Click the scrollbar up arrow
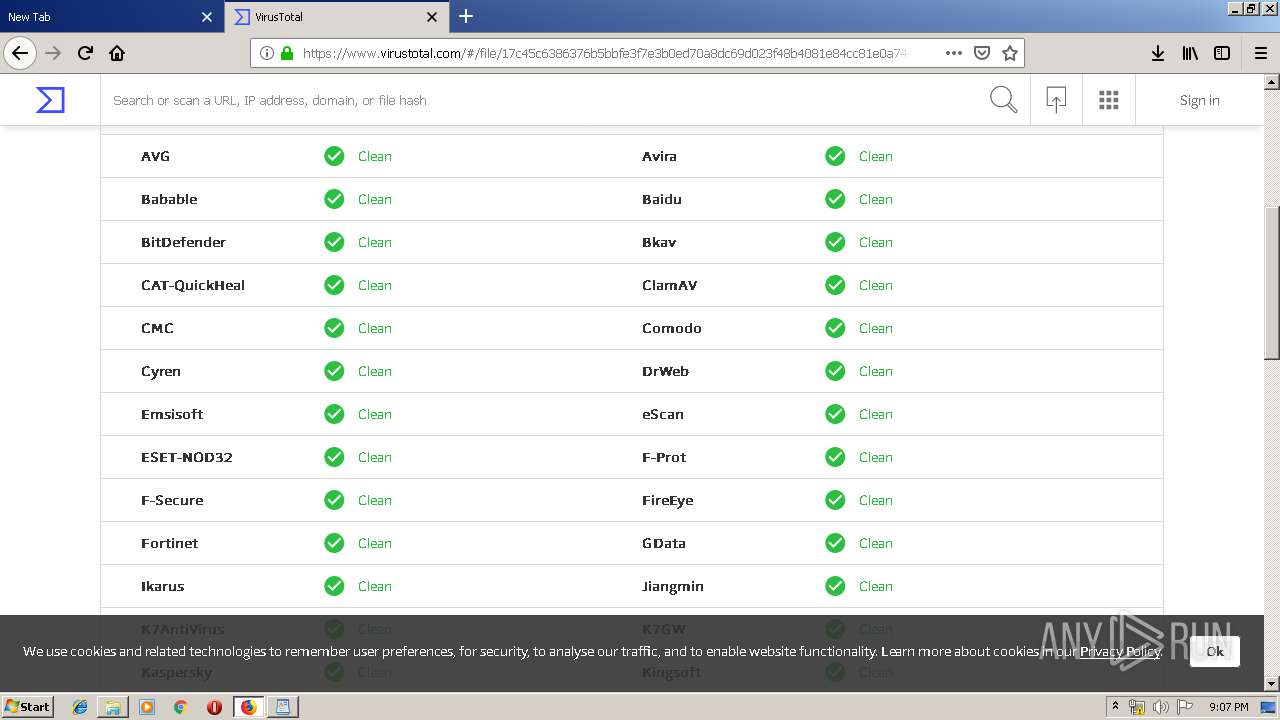 point(1272,81)
